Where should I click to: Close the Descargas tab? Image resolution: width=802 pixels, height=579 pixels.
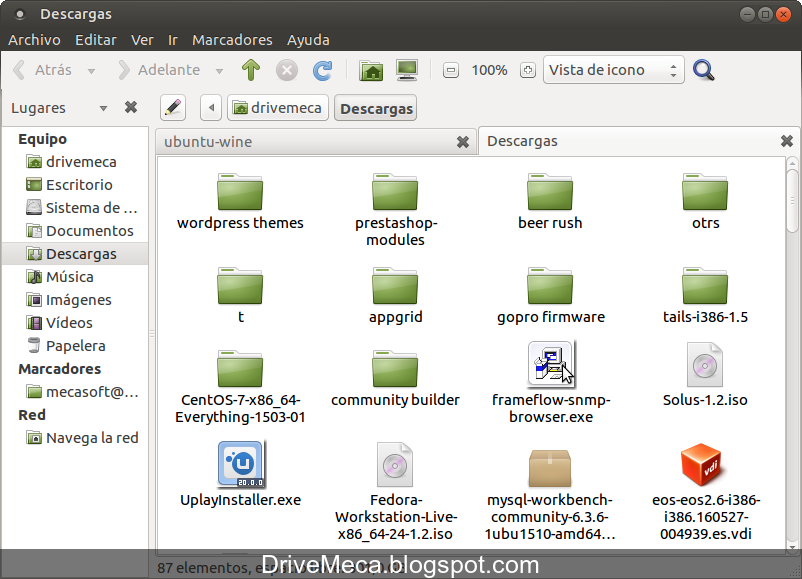pyautogui.click(x=786, y=142)
